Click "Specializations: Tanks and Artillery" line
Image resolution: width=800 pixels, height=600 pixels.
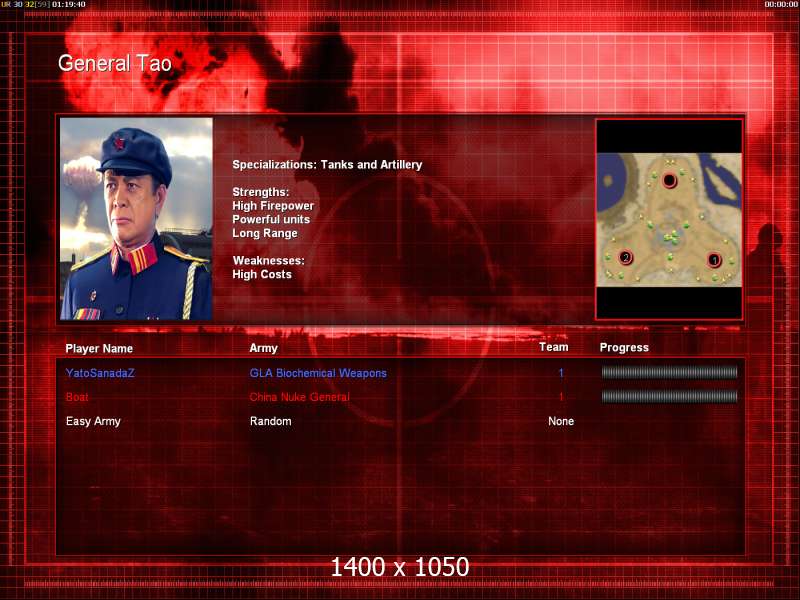click(x=328, y=165)
